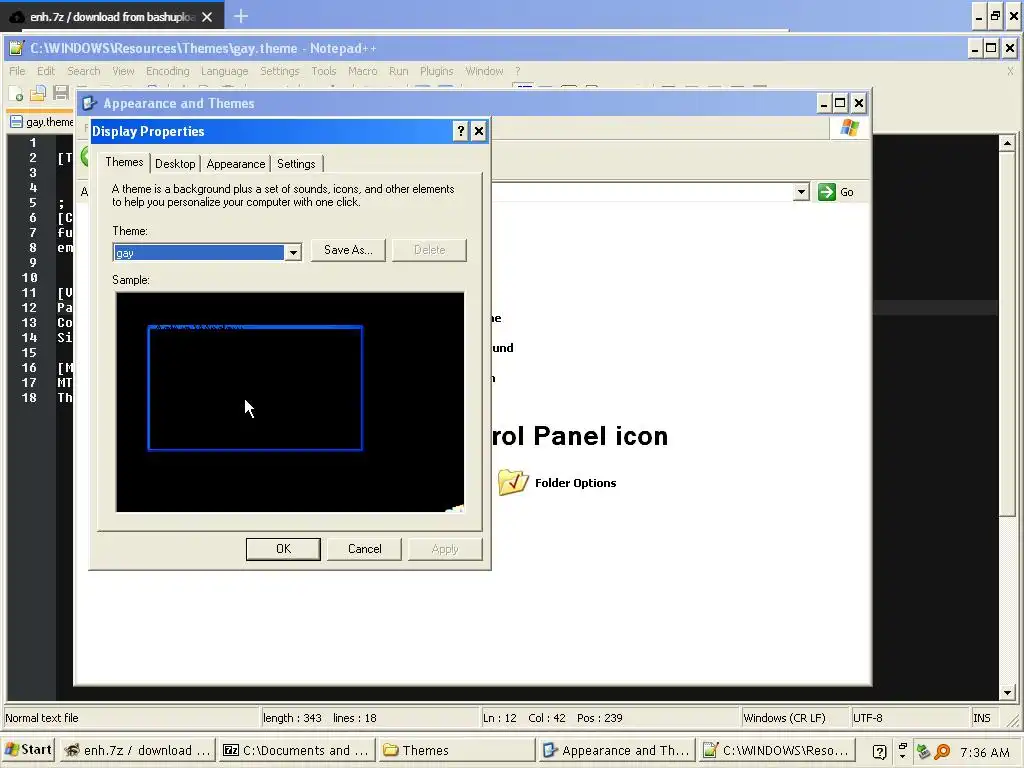1024x768 pixels.
Task: Open the address bar dropdown arrow
Action: click(801, 192)
